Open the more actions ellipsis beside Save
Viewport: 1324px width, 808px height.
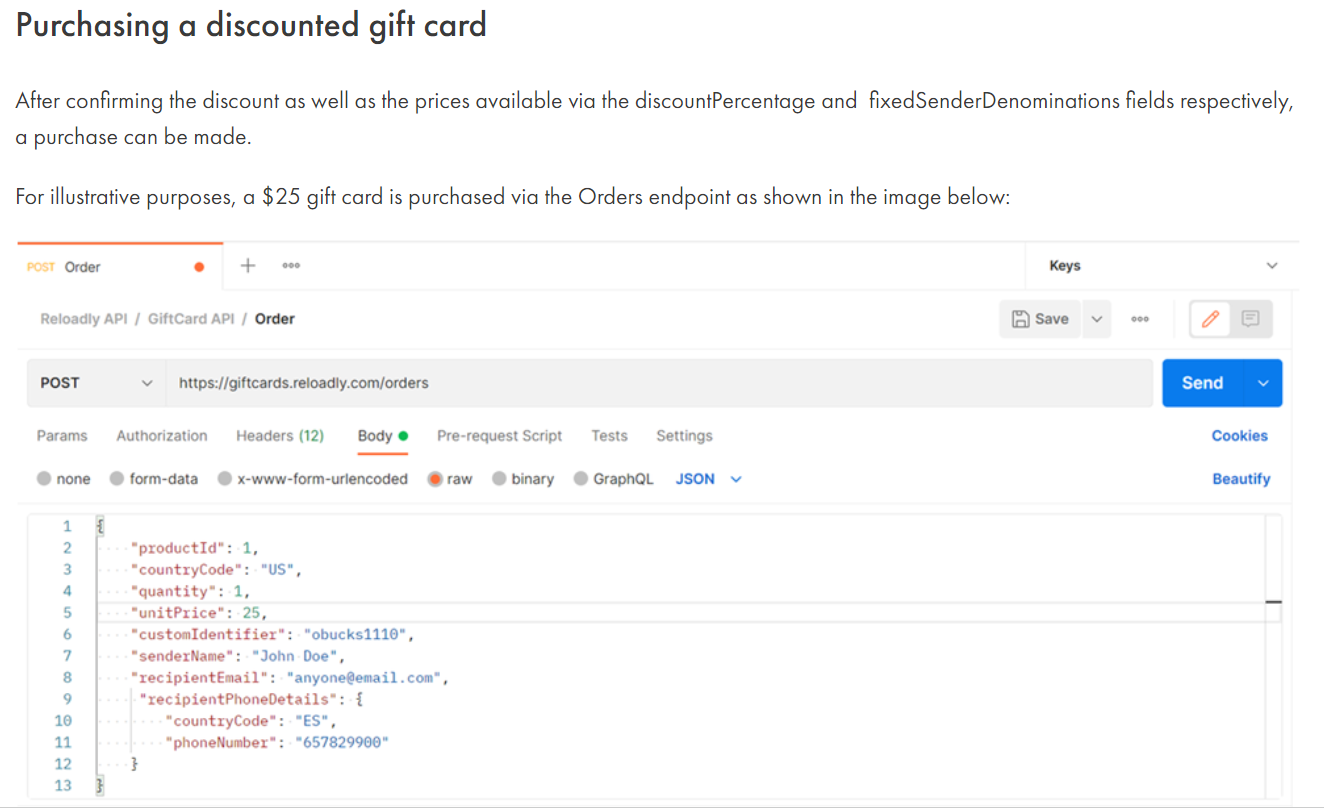pyautogui.click(x=1140, y=319)
